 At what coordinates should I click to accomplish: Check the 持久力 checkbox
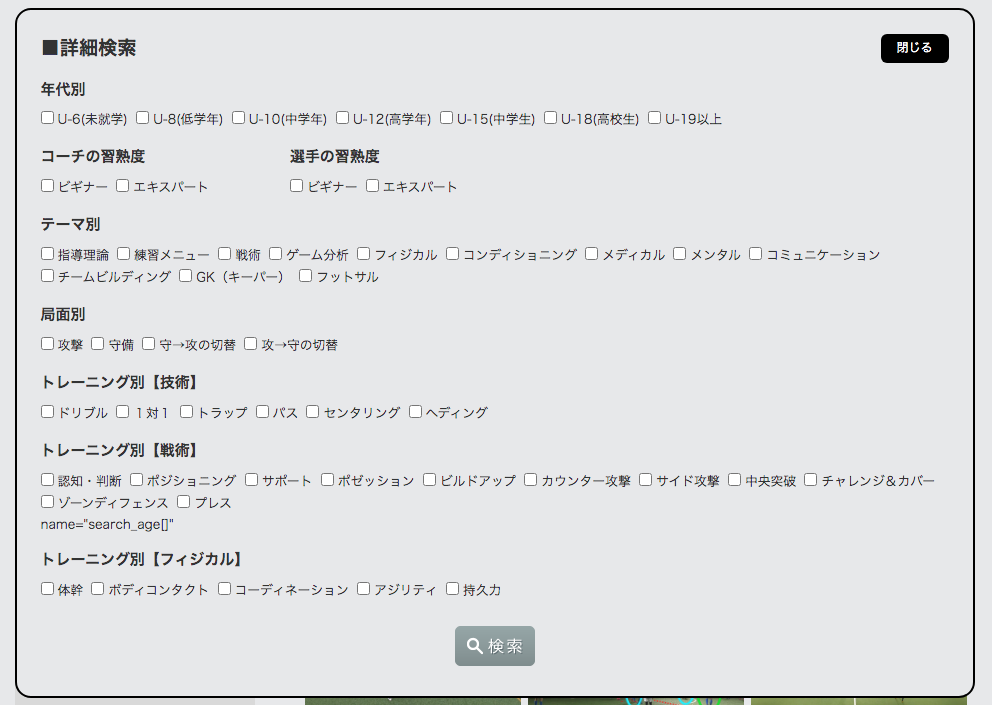tap(452, 589)
